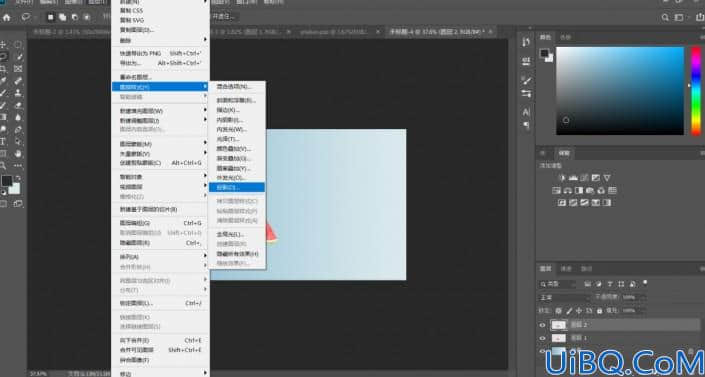Choose Drop Shadow (highlighted) in the submenu
This screenshot has height=377, width=705.
point(237,187)
